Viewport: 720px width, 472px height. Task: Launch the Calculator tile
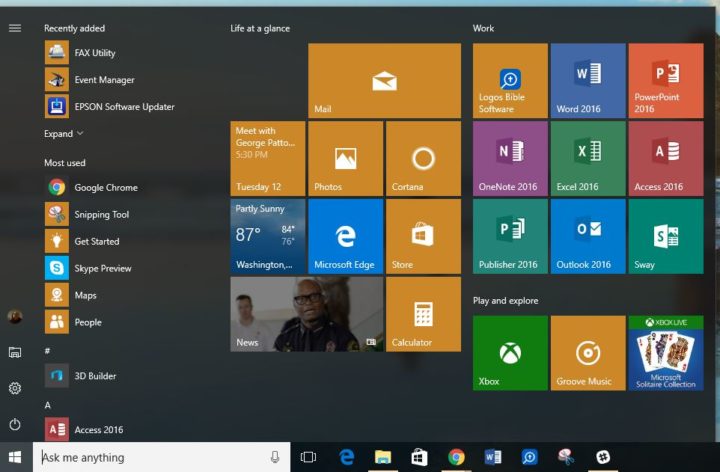(423, 314)
